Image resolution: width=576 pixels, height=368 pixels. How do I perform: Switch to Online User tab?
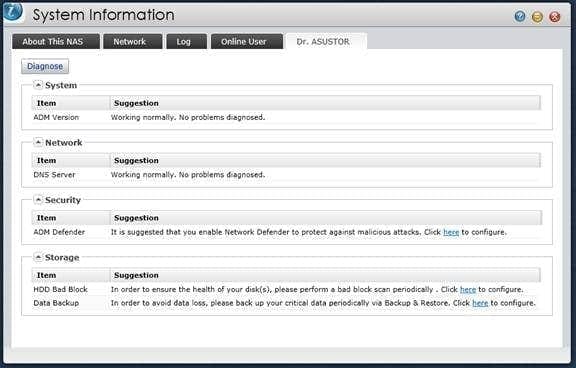[247, 42]
